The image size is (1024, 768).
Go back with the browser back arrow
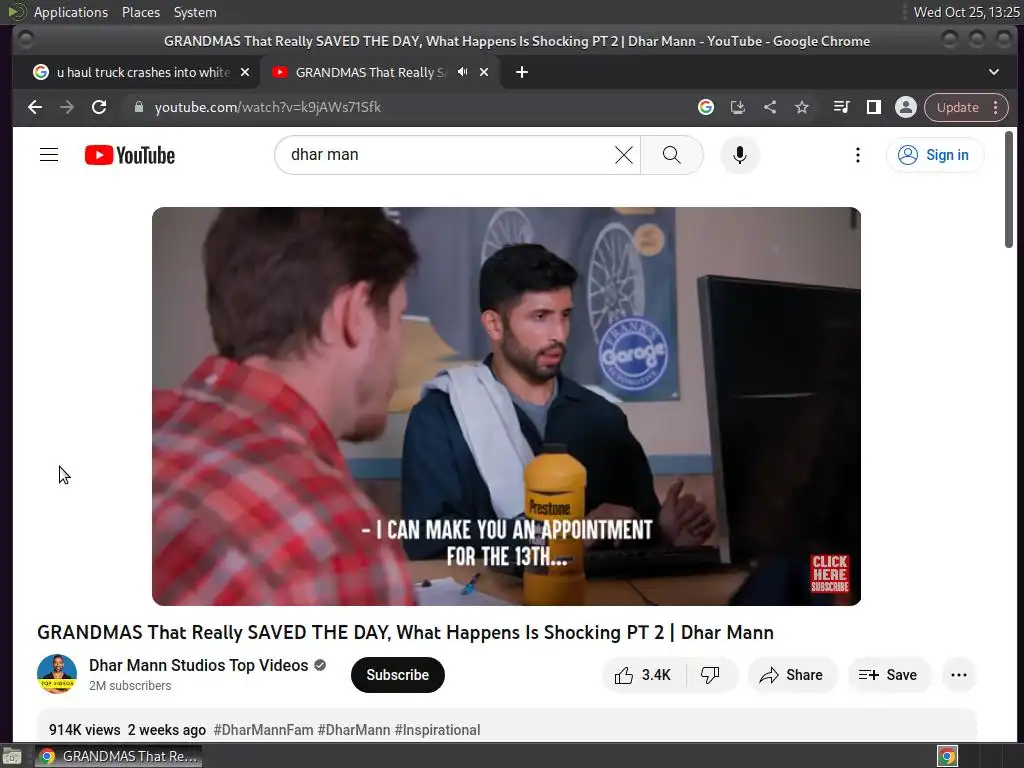click(35, 107)
